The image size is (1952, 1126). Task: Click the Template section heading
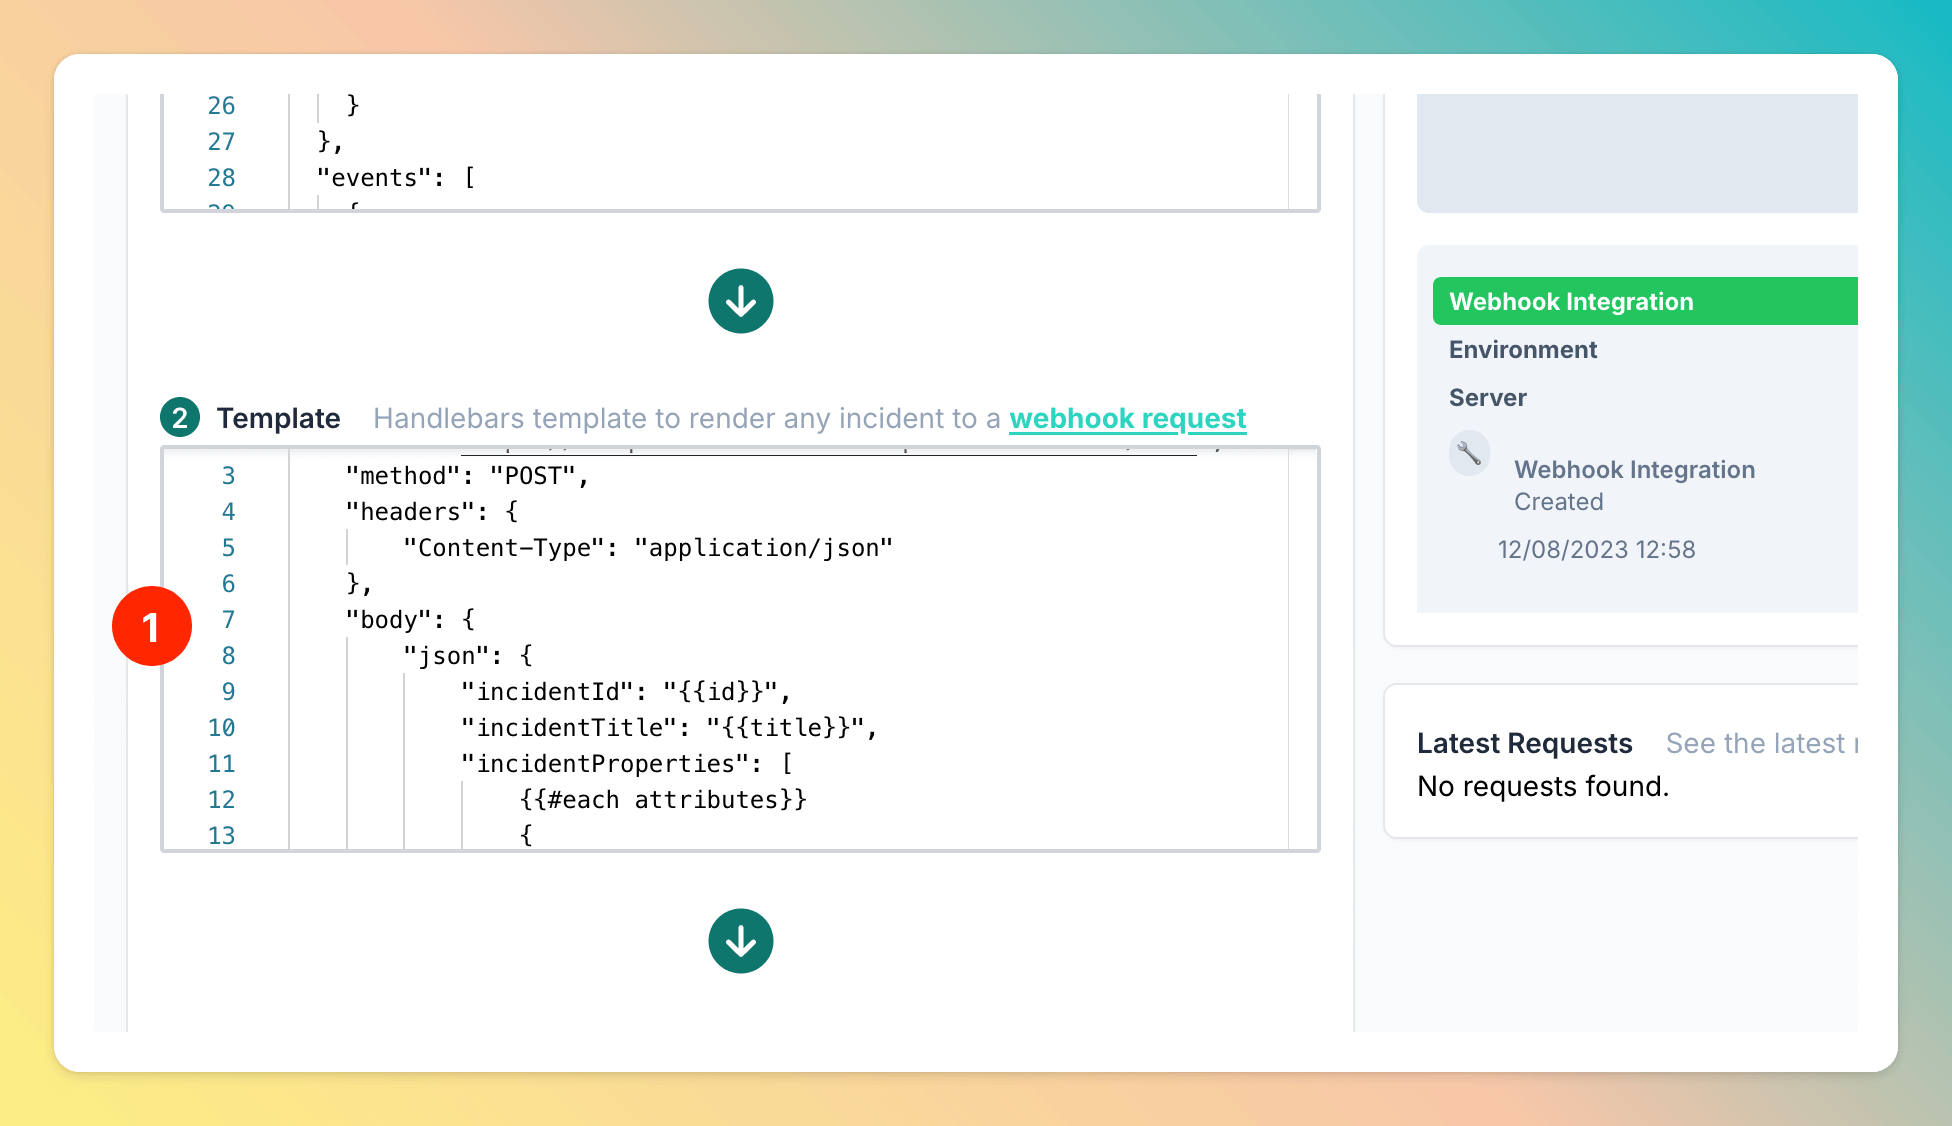pos(278,418)
